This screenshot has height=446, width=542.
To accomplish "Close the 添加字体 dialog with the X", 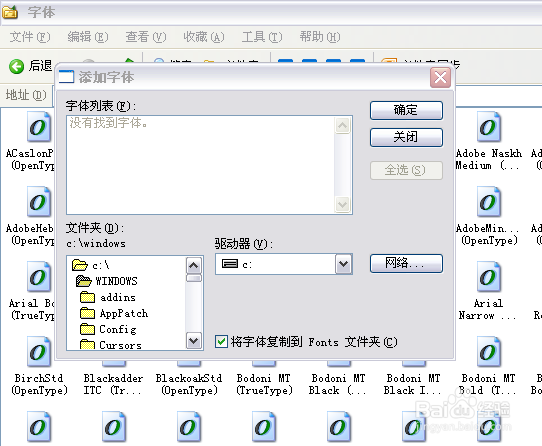I will click(x=440, y=77).
